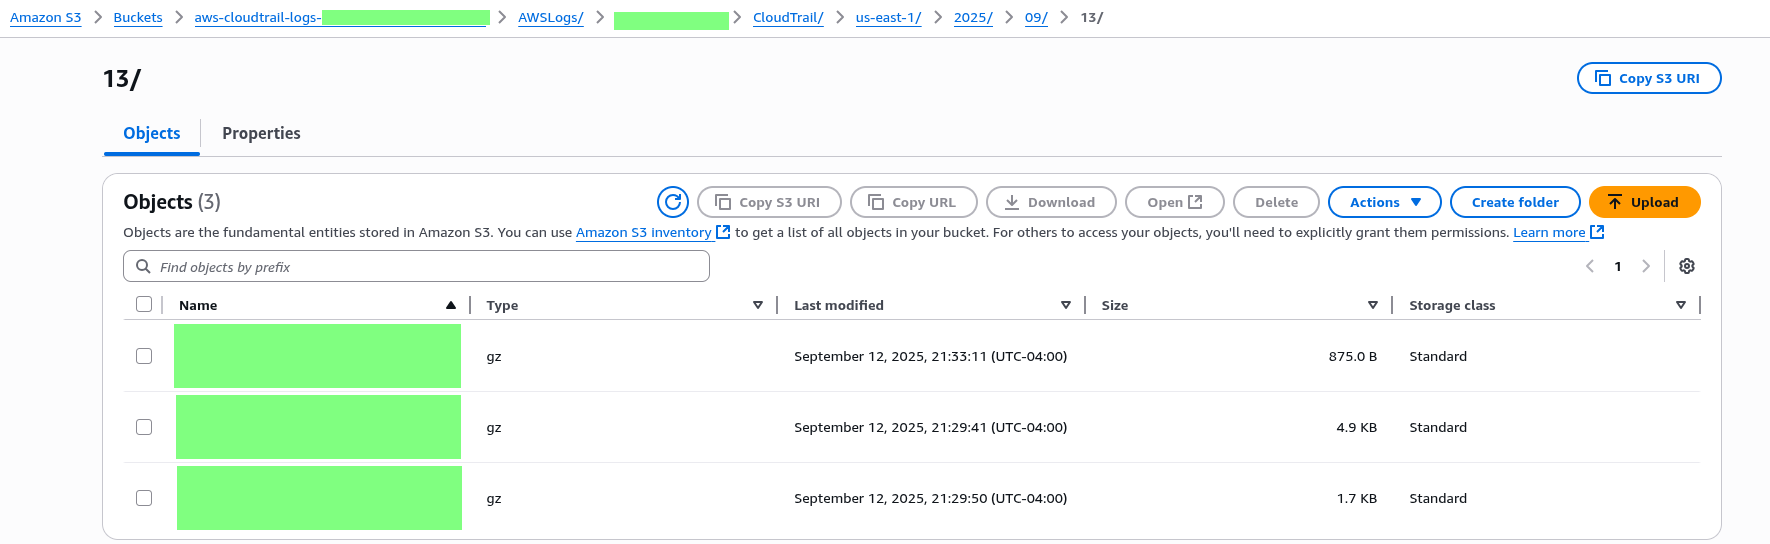Toggle the select all objects checkbox
Image resolution: width=1770 pixels, height=544 pixels.
click(x=144, y=304)
